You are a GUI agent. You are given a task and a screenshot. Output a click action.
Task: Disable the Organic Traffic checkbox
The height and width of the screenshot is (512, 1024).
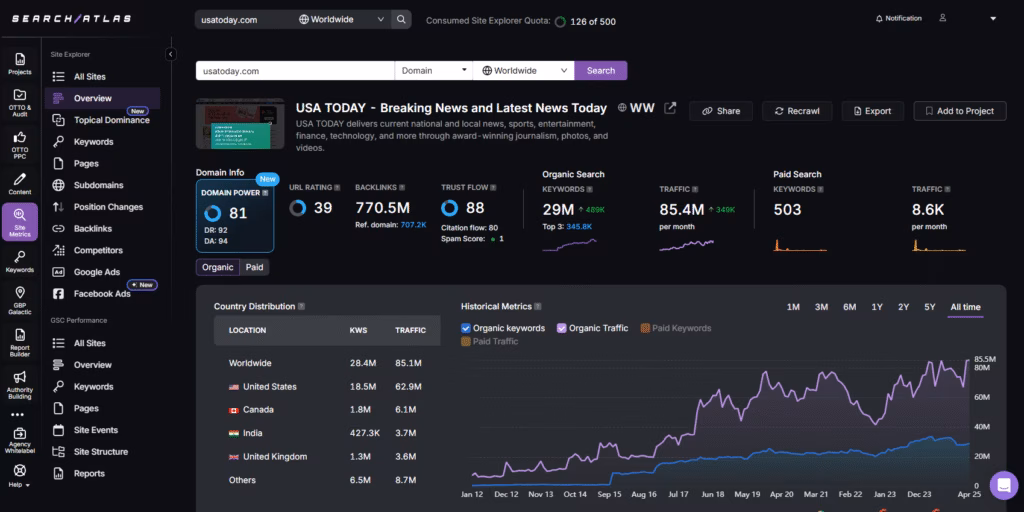(562, 328)
